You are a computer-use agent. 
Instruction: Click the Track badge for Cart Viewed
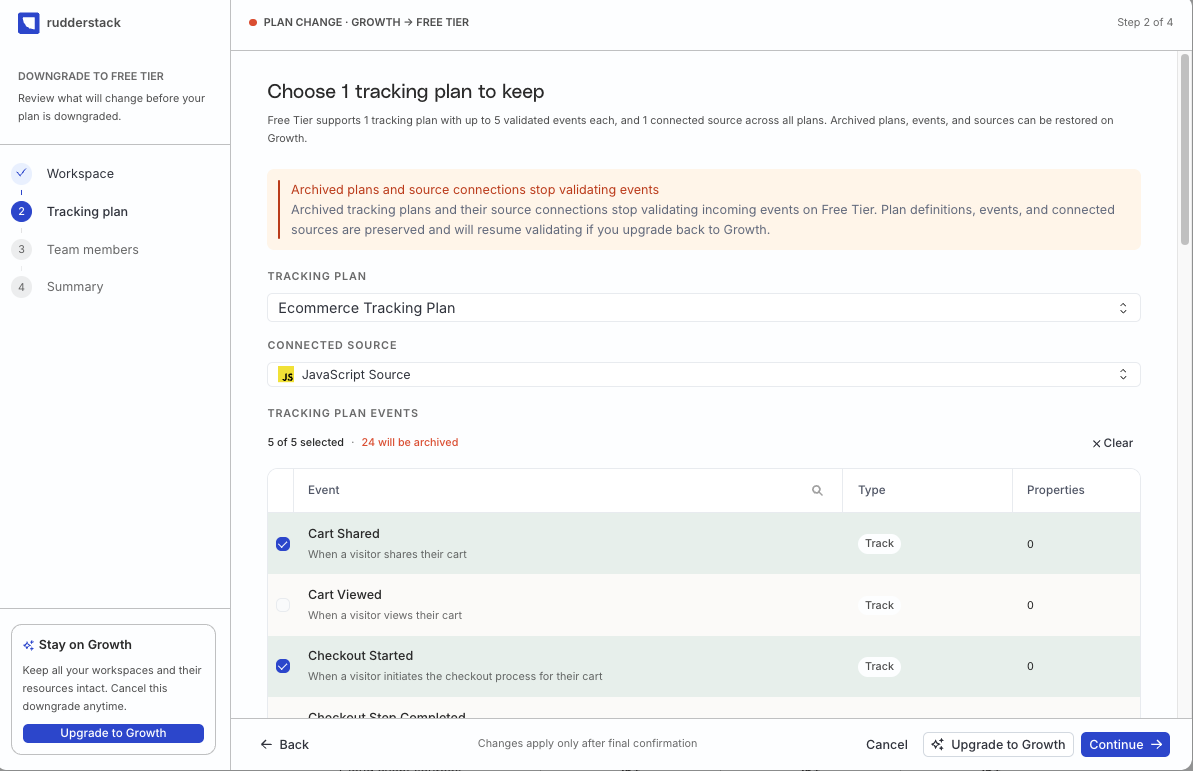pos(879,605)
